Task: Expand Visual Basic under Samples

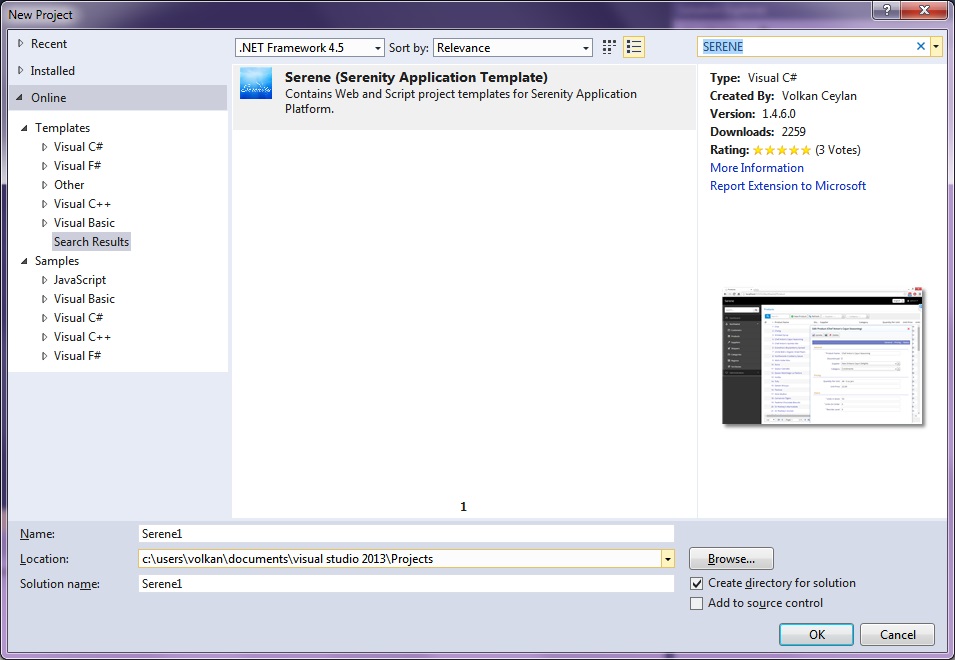Action: click(x=44, y=299)
